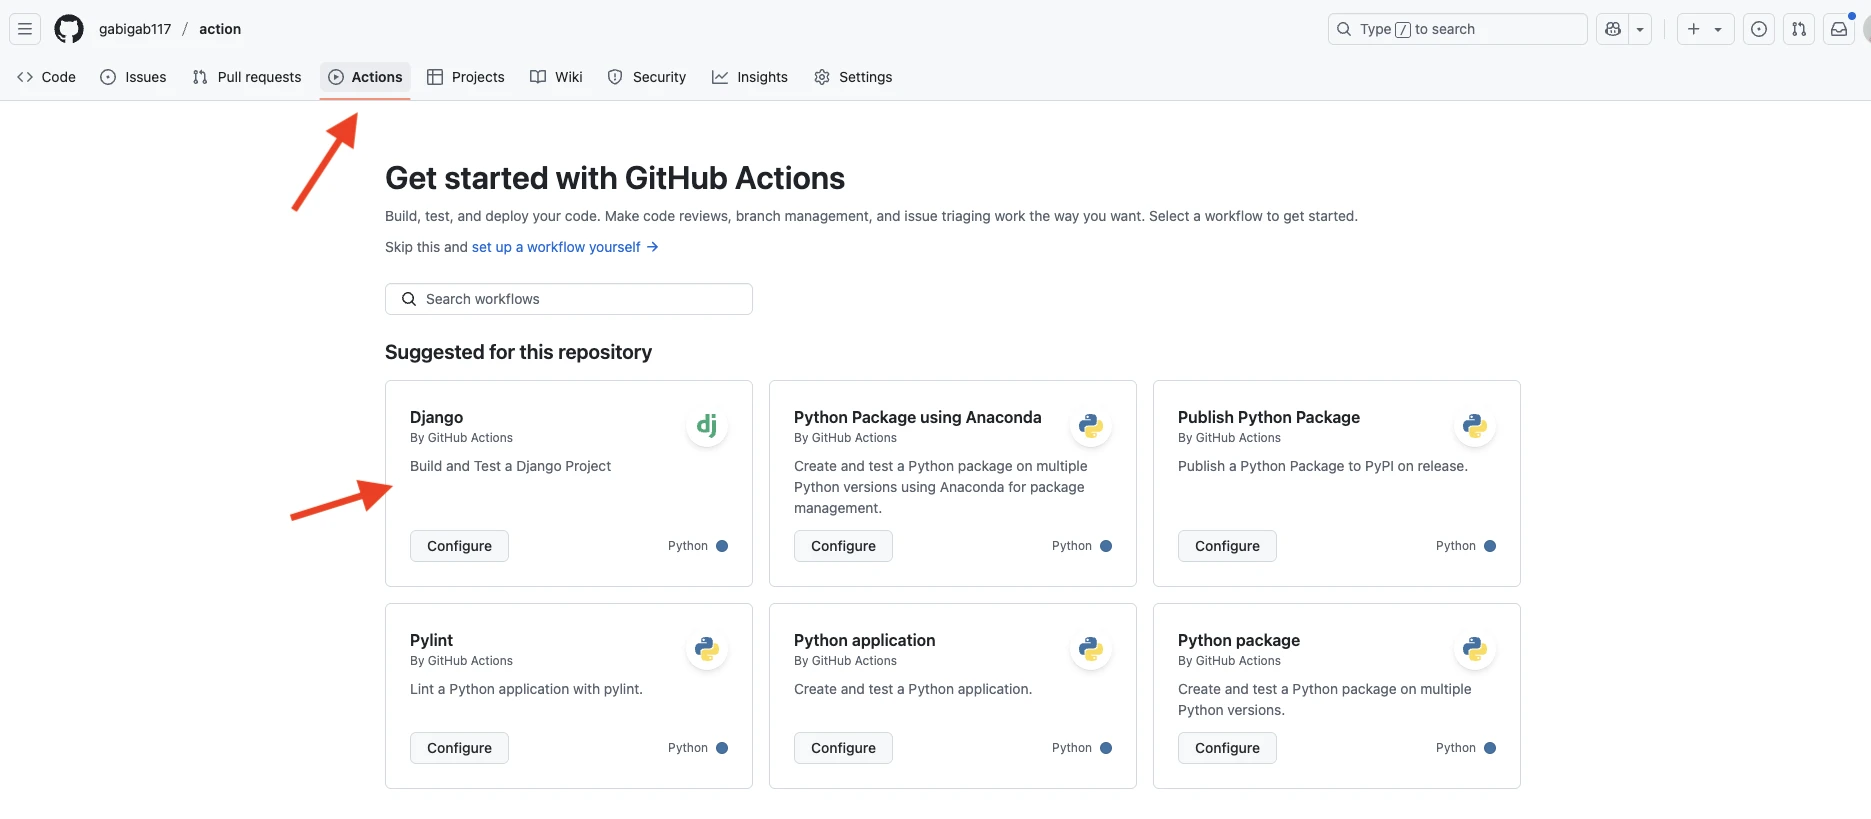Open the hamburger navigation menu
The height and width of the screenshot is (819, 1871).
tap(25, 29)
